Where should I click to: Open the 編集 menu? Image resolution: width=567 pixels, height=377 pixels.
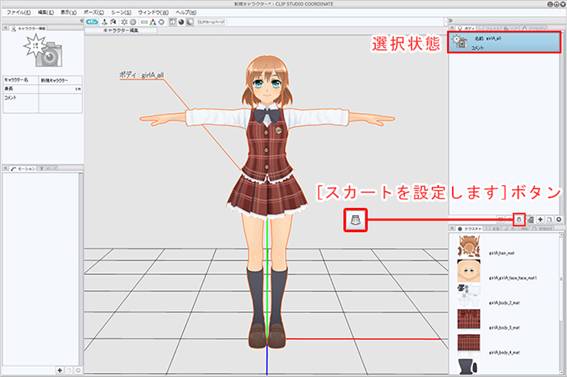click(x=46, y=12)
